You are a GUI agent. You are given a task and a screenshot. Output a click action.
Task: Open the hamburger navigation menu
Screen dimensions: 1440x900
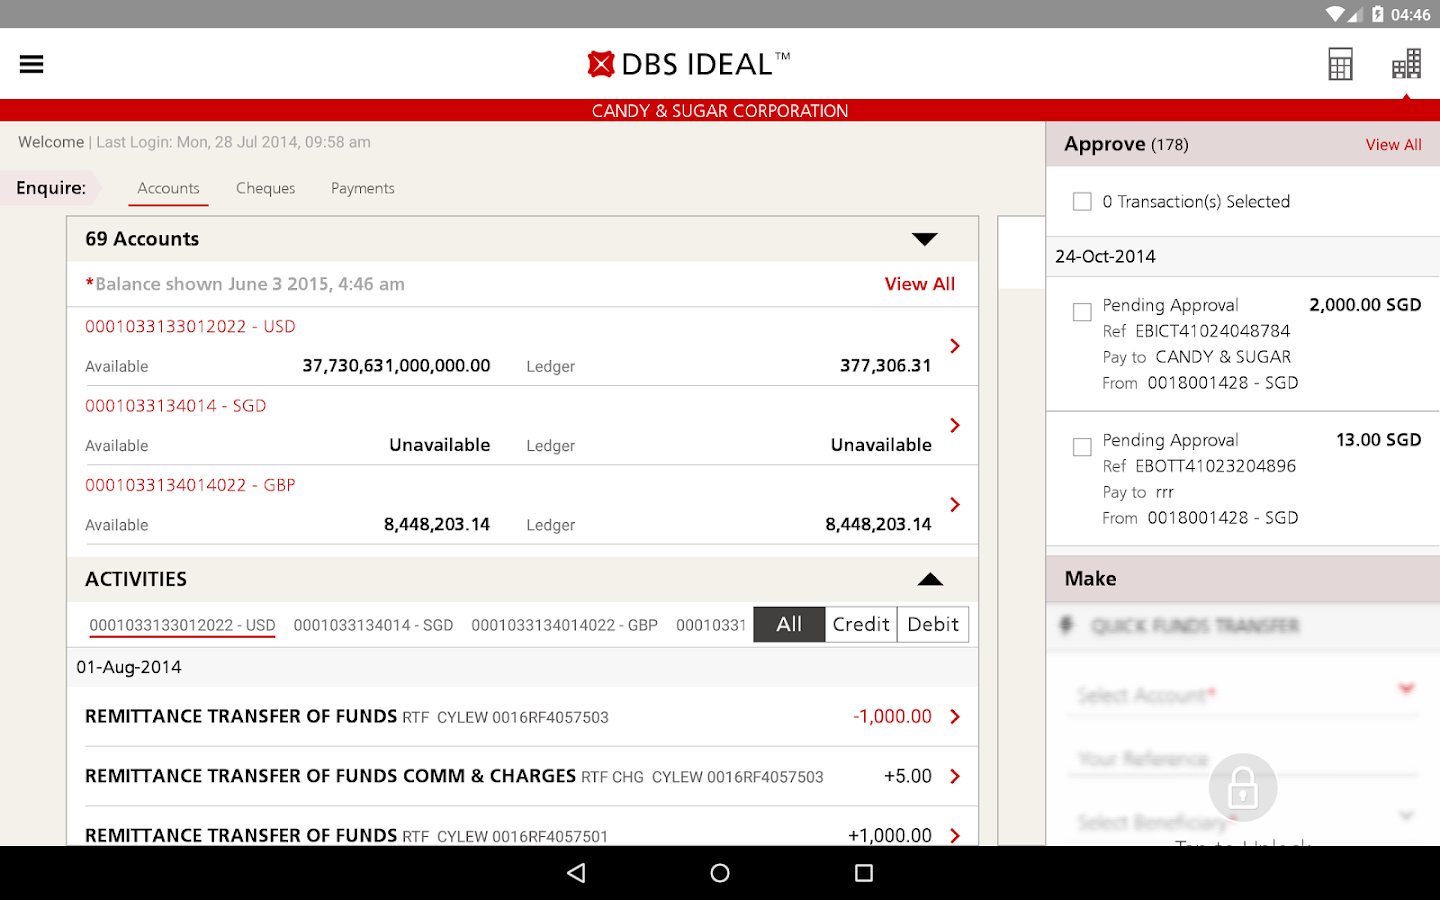(32, 65)
